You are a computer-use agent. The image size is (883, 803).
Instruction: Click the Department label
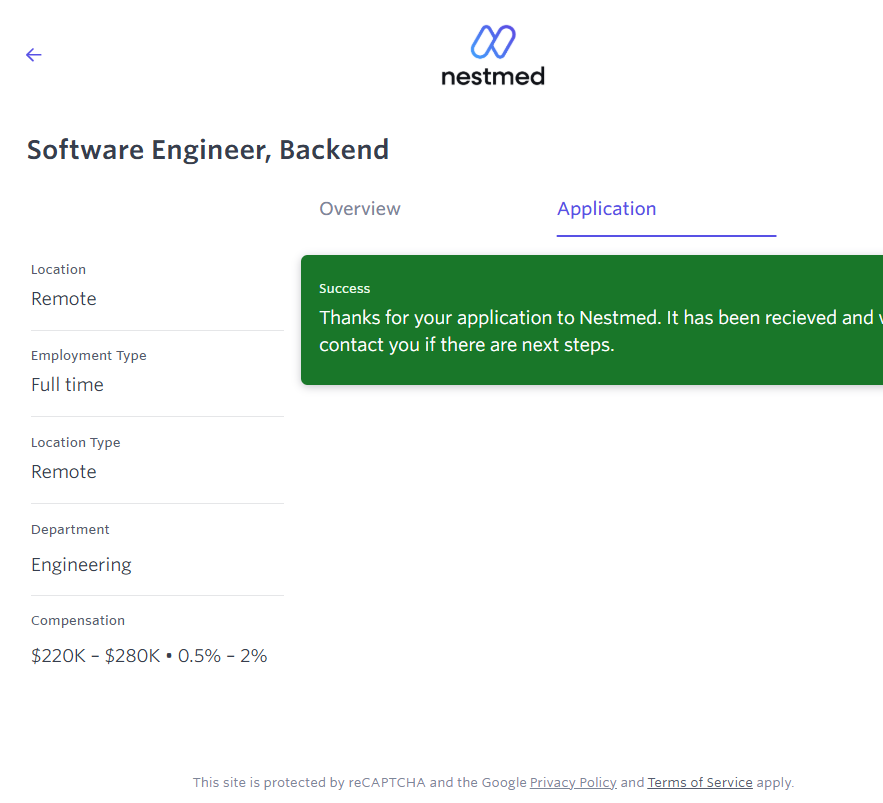pos(70,530)
